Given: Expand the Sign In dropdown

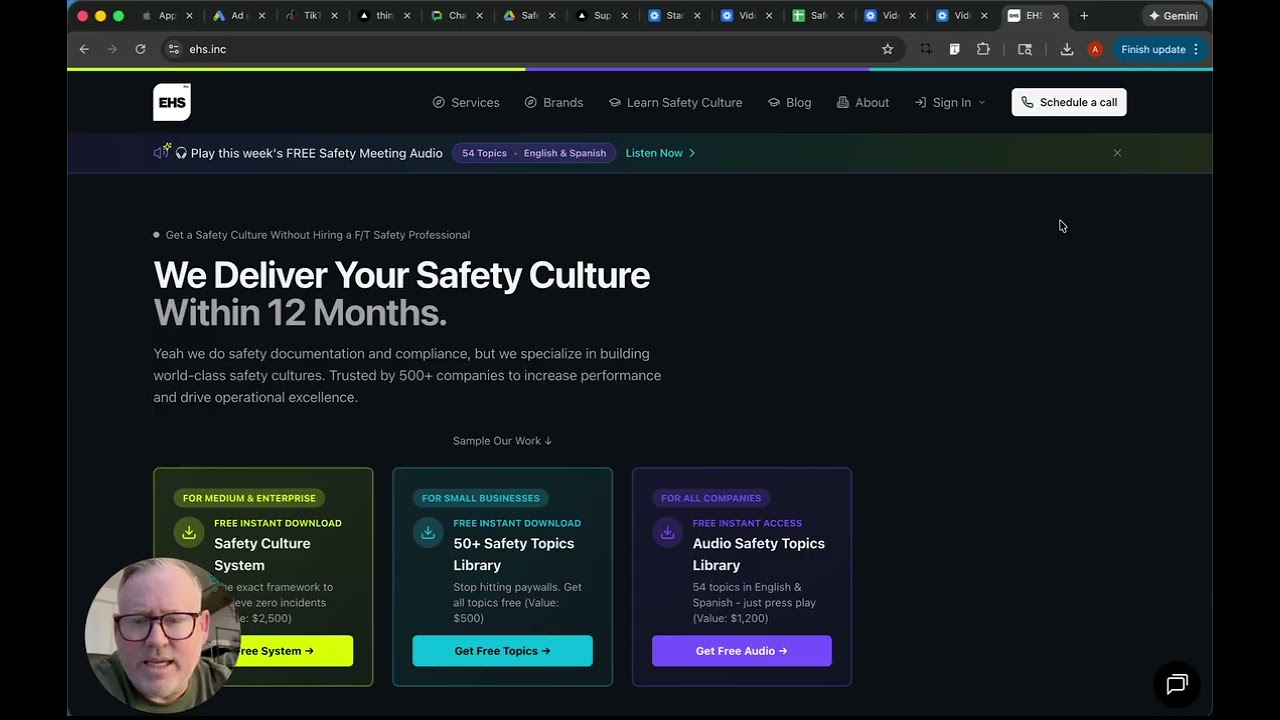Looking at the screenshot, I should (950, 102).
